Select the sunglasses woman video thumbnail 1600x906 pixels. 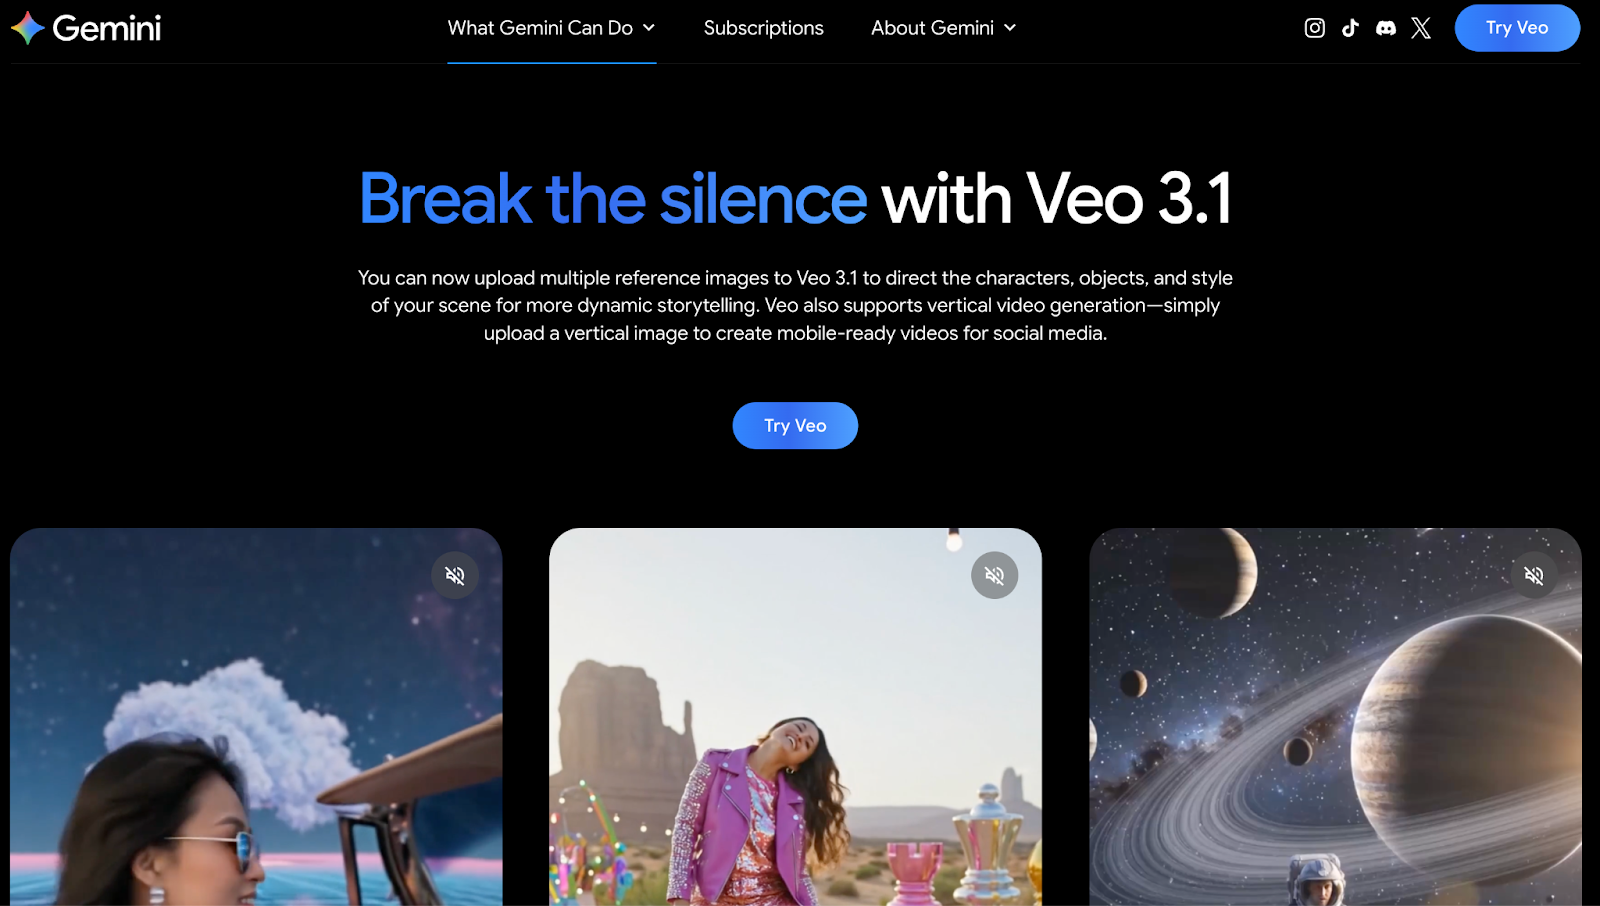[x=256, y=717]
